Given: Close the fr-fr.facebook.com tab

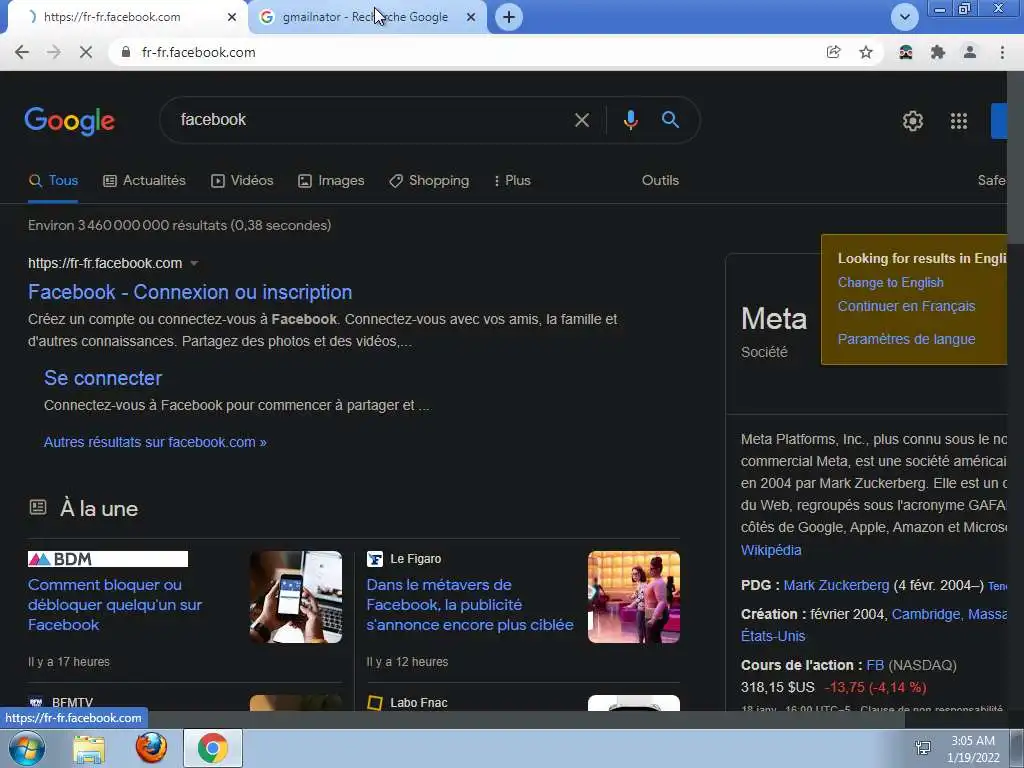Looking at the screenshot, I should point(232,17).
